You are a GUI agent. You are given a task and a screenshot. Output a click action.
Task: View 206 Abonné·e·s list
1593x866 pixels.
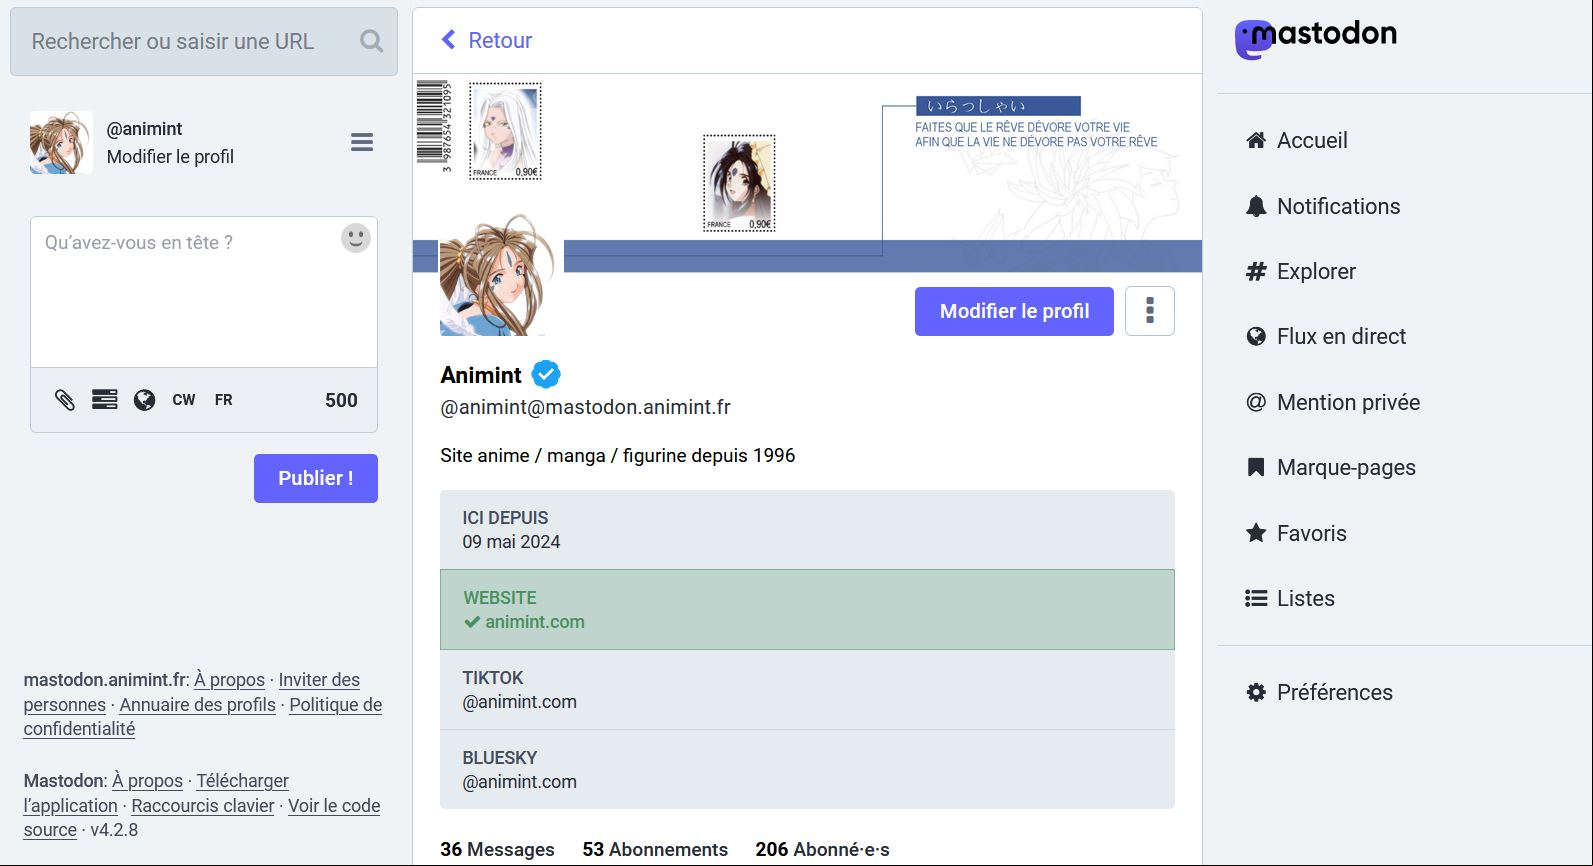(x=822, y=849)
